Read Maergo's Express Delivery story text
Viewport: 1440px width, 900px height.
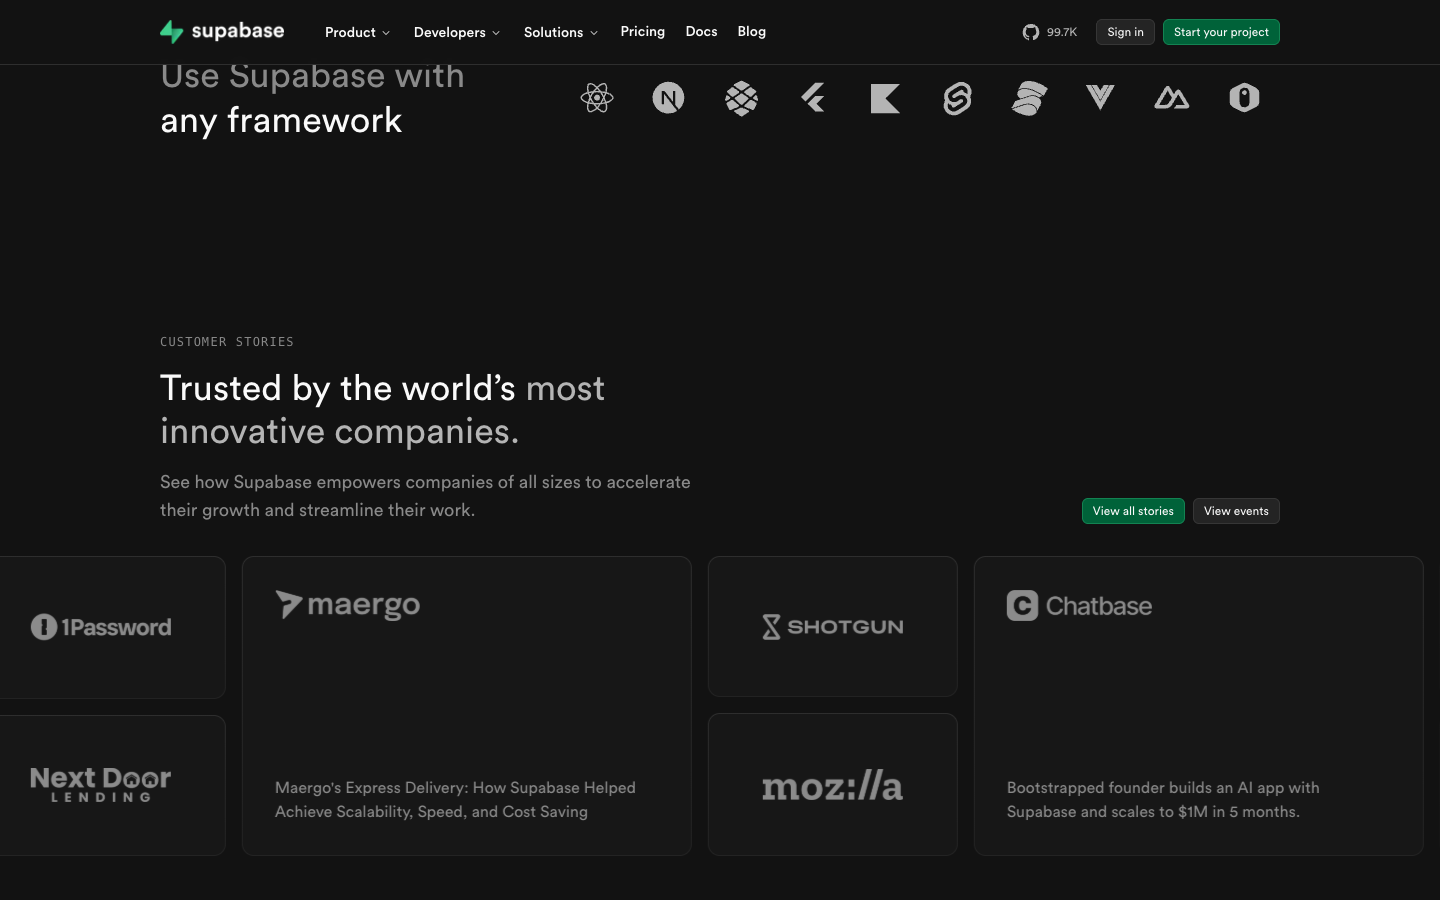point(455,800)
